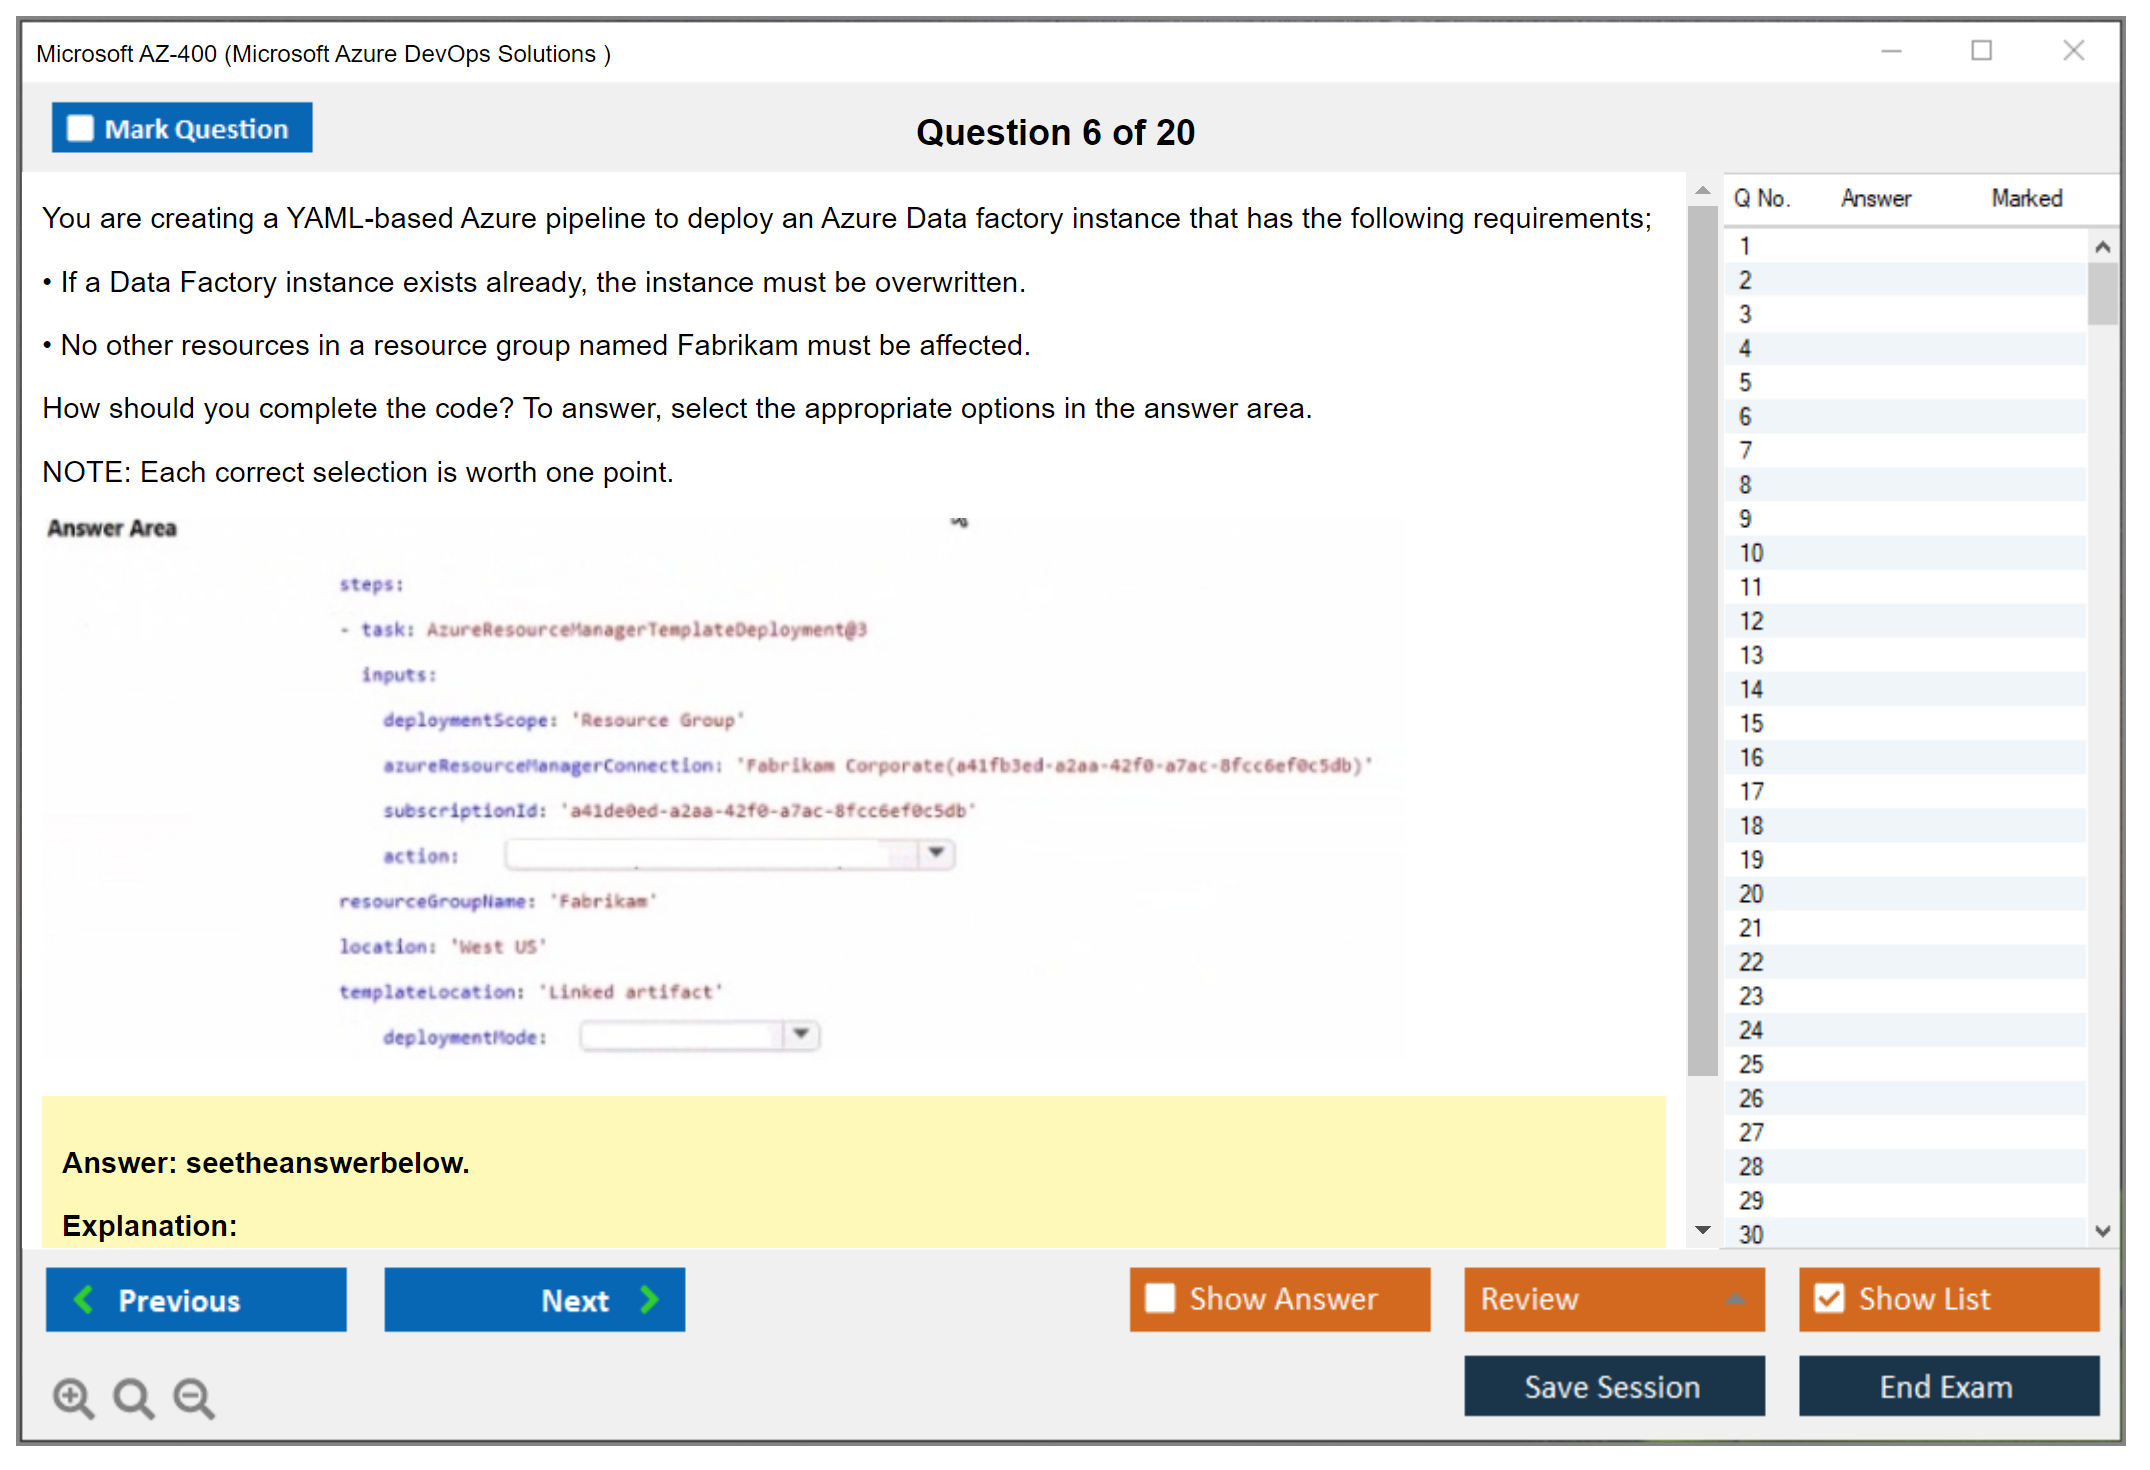Open the deploymentMode dropdown
2150x1470 pixels.
coord(801,1034)
